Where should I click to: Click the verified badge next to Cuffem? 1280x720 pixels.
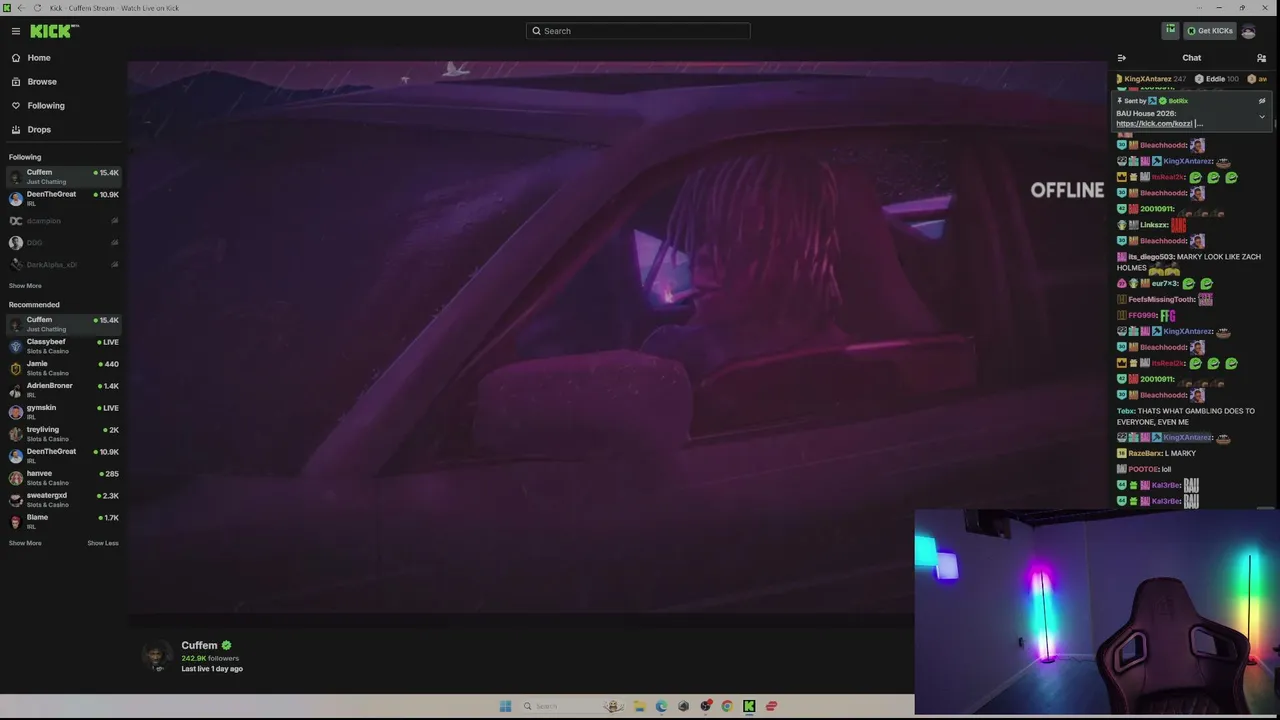[x=226, y=646]
